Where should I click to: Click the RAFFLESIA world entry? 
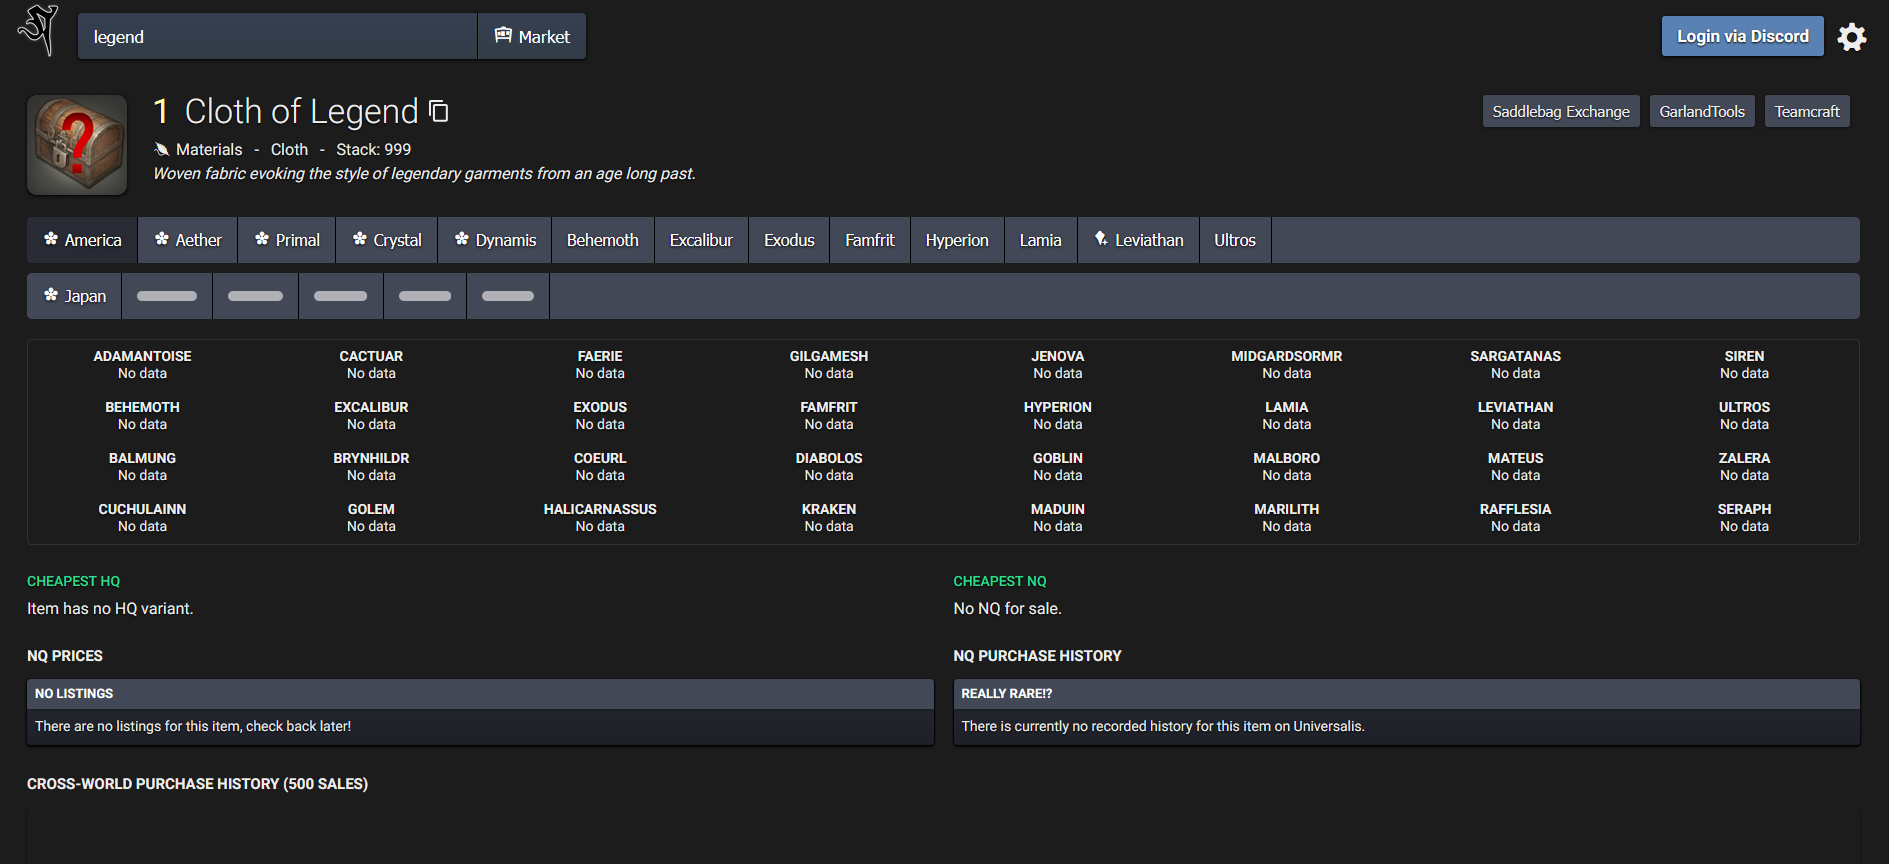point(1516,517)
